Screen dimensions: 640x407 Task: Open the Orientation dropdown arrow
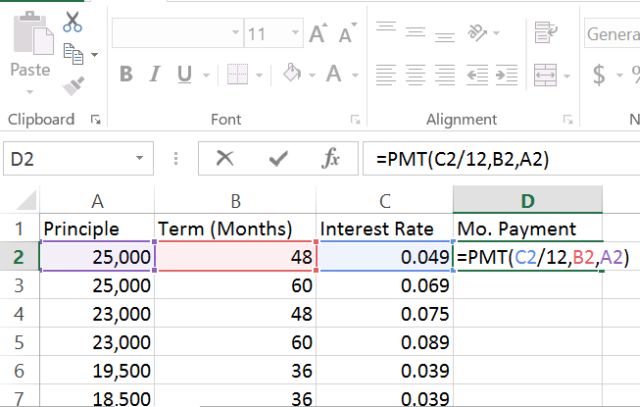[497, 33]
